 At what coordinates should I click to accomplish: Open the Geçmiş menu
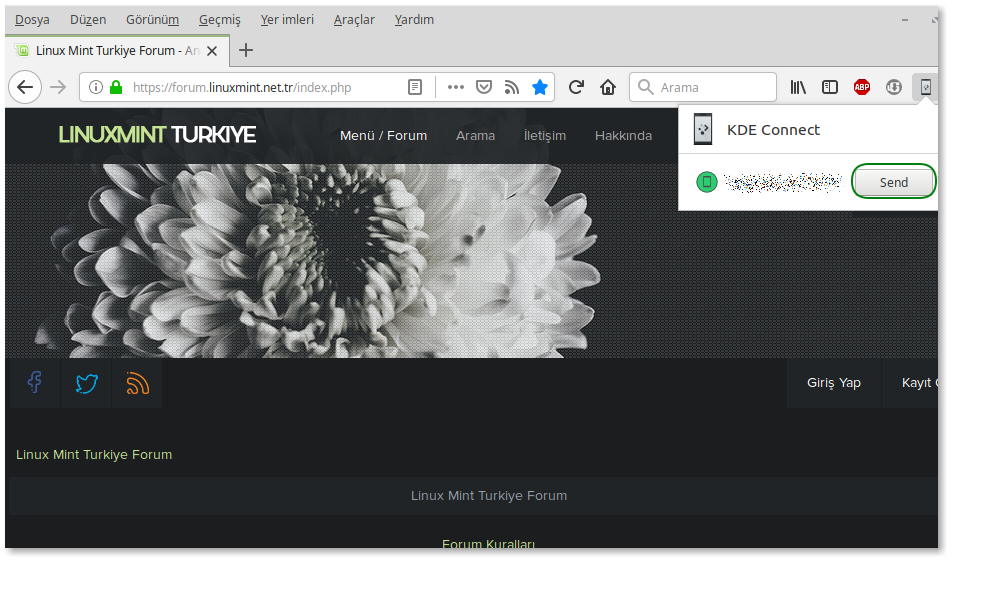[x=220, y=20]
